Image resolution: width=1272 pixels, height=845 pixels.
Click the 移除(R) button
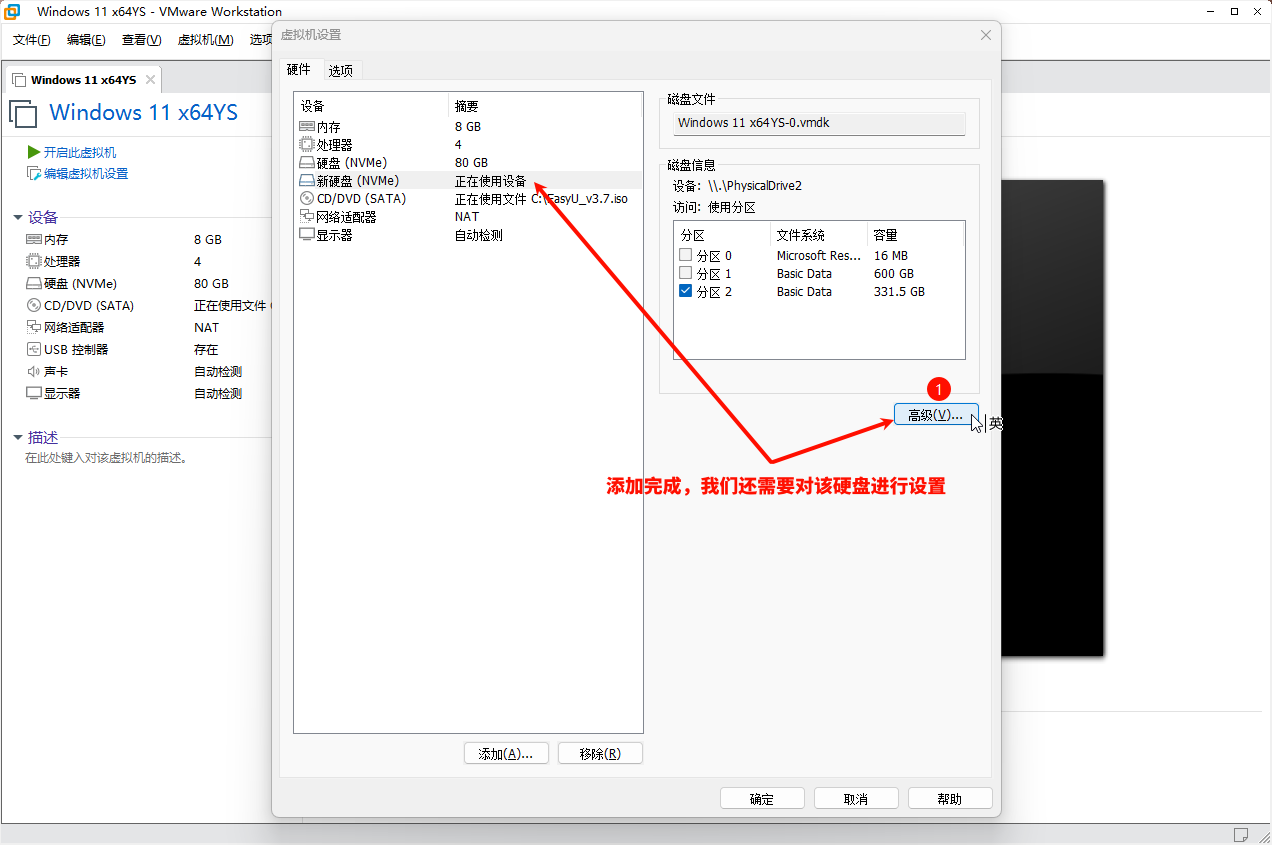pyautogui.click(x=600, y=754)
